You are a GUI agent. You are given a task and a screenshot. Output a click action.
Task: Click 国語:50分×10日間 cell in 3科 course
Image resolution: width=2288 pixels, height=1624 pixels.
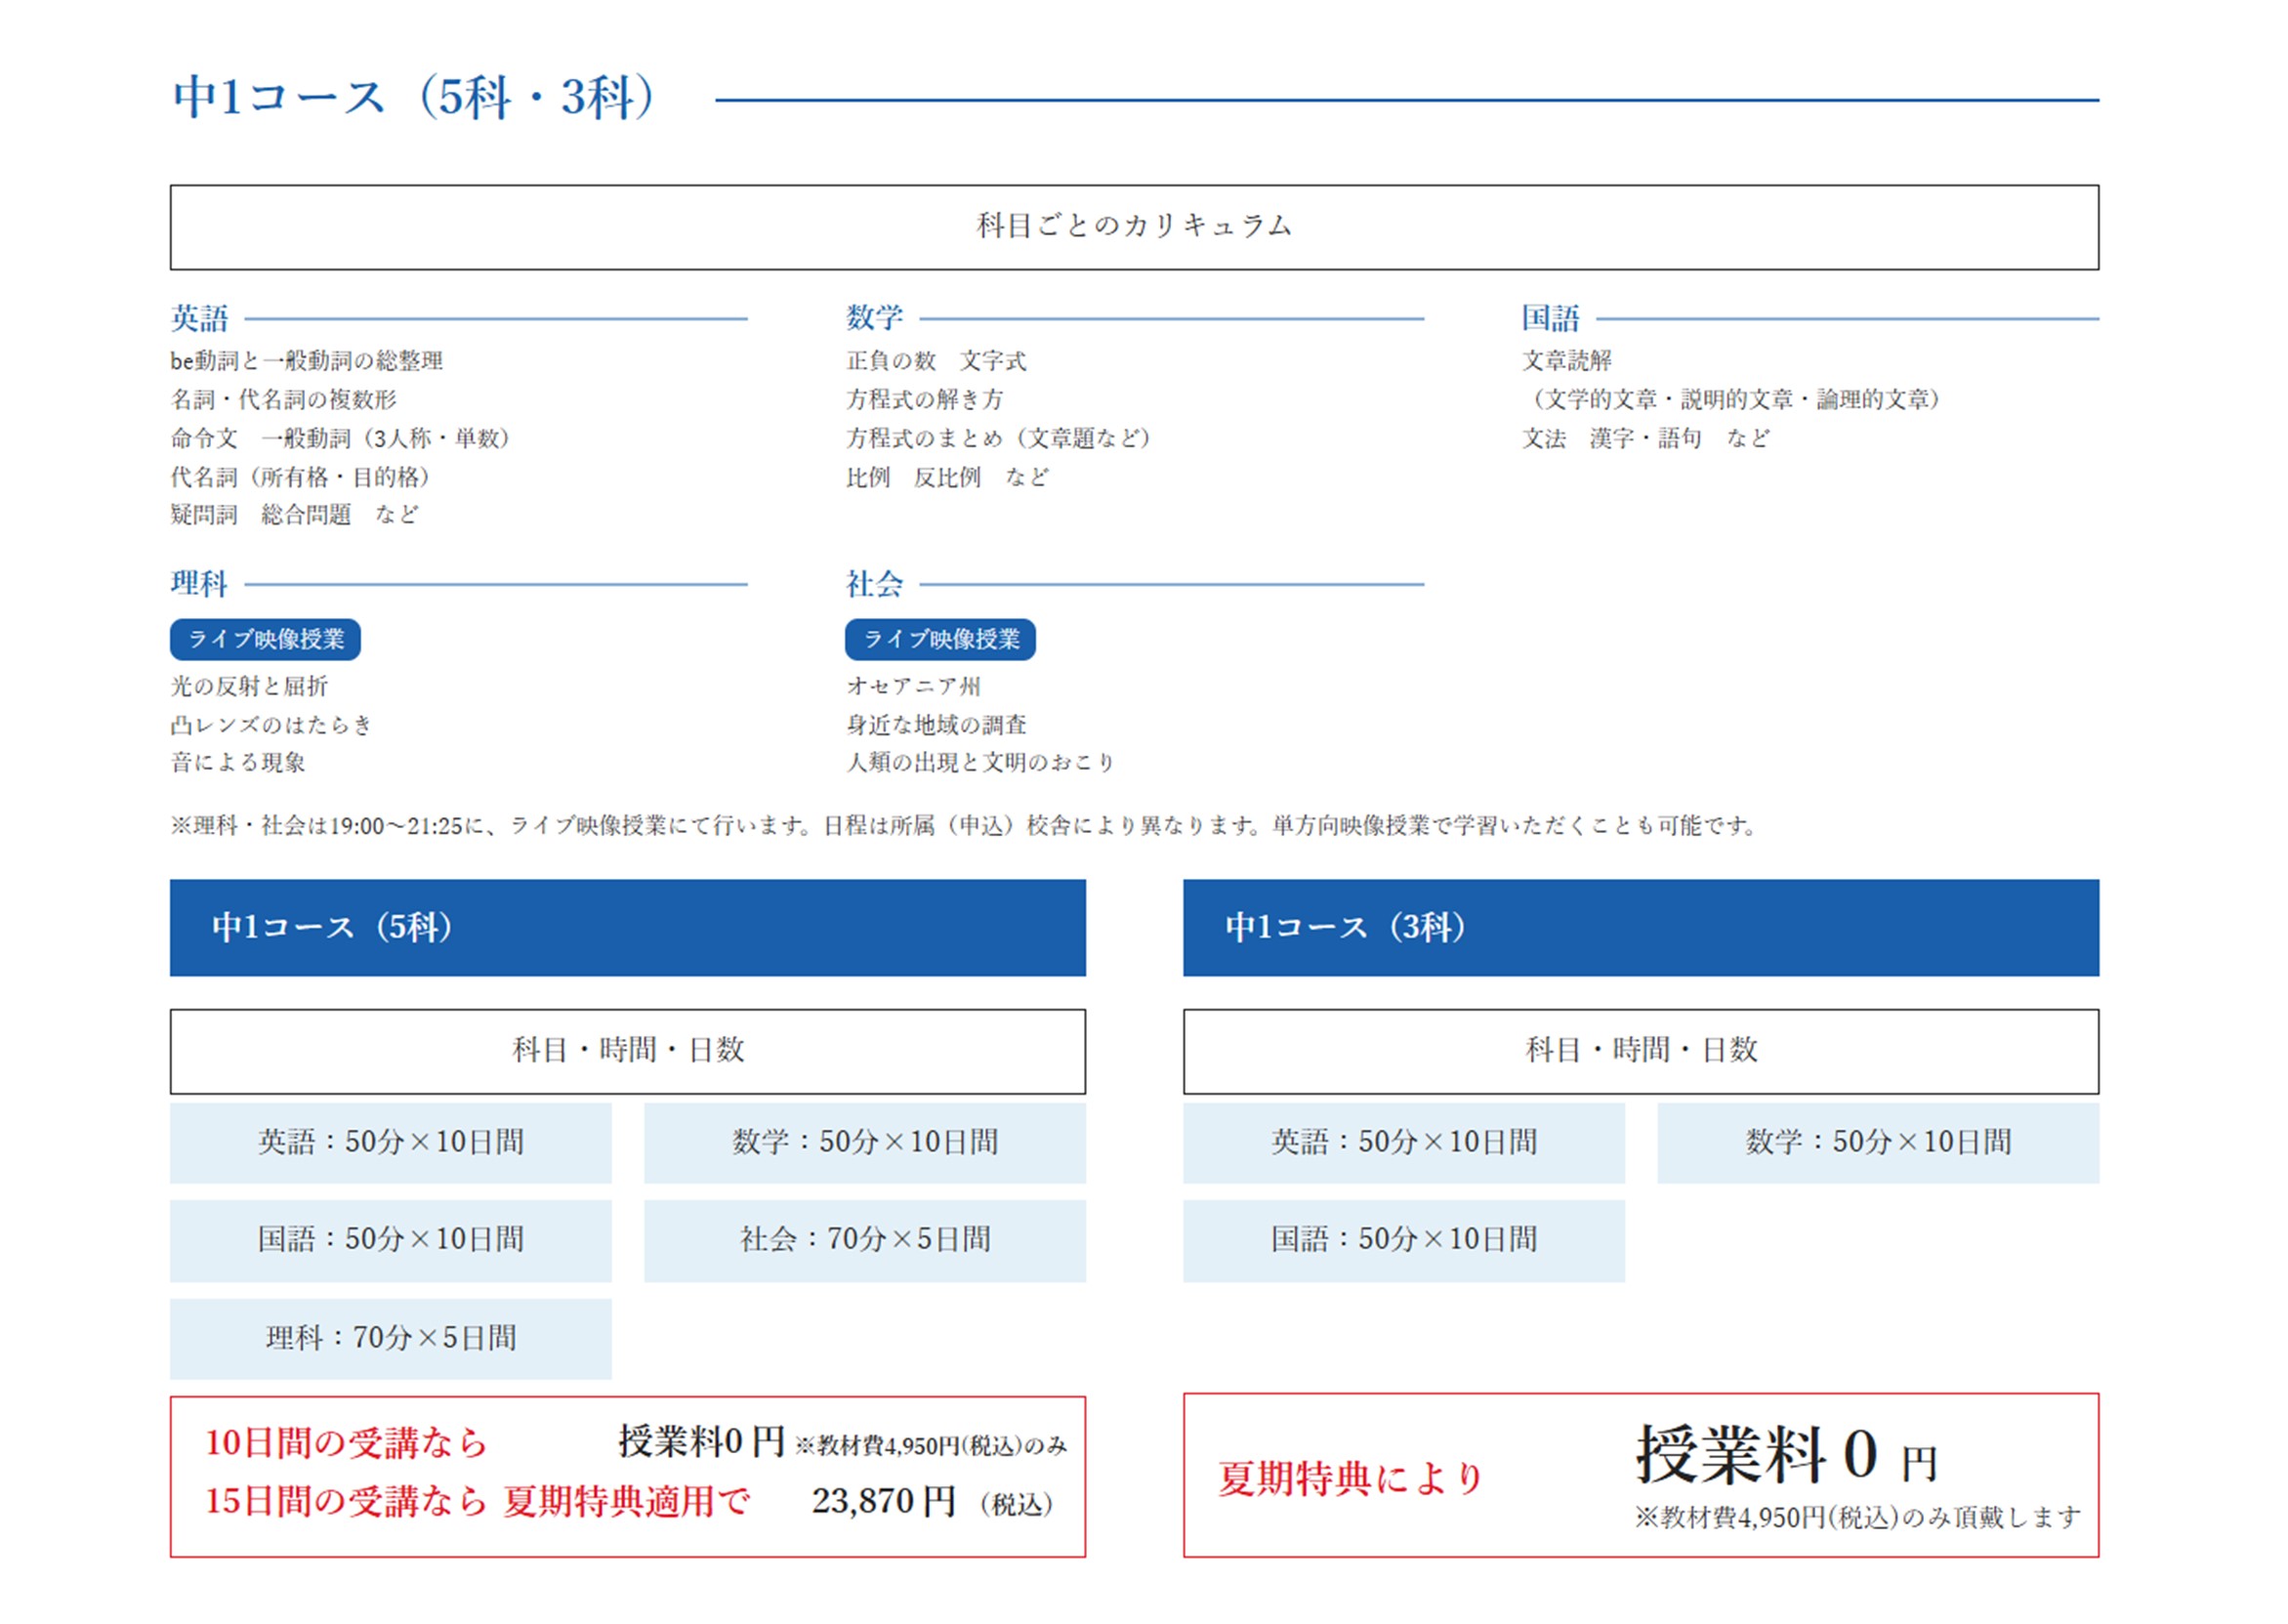(1403, 1240)
